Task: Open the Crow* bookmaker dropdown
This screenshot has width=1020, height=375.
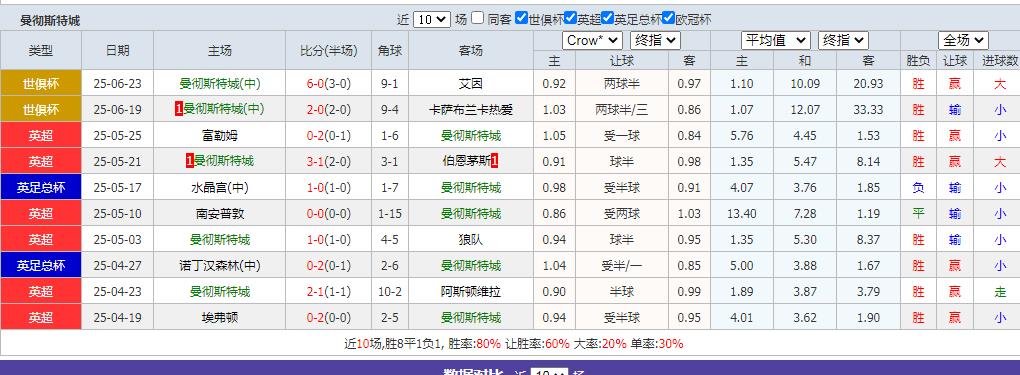Action: point(593,40)
